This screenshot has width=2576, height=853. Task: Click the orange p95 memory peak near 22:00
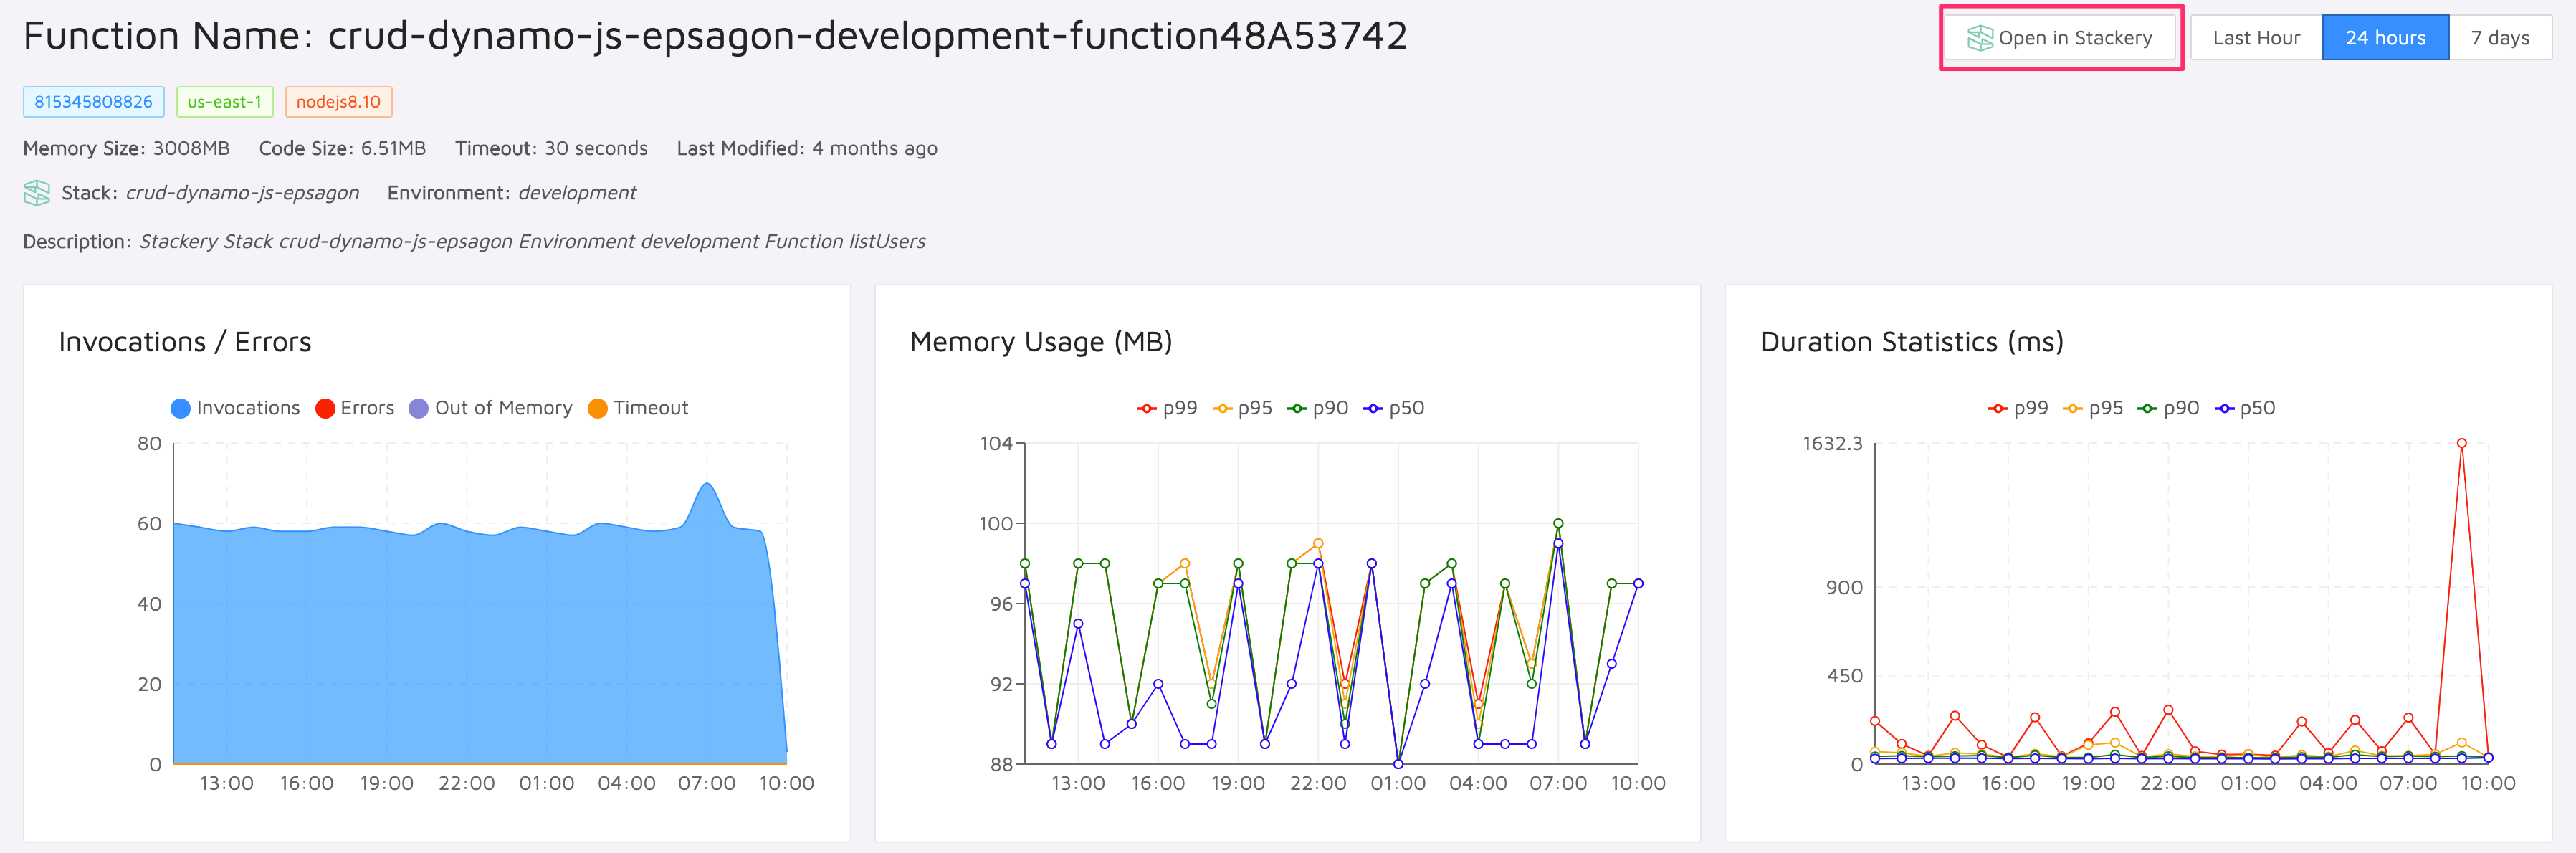1318,544
